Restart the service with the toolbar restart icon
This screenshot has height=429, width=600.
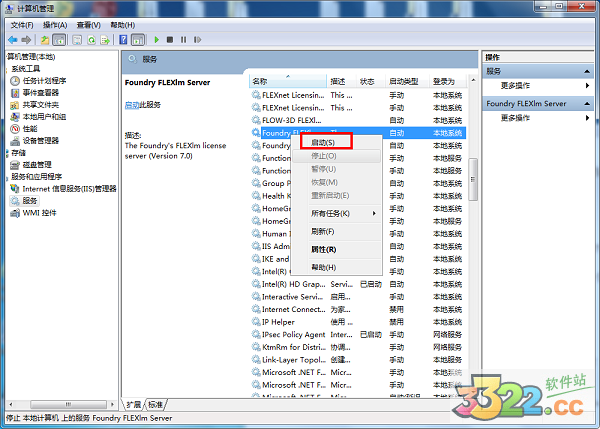pyautogui.click(x=197, y=40)
